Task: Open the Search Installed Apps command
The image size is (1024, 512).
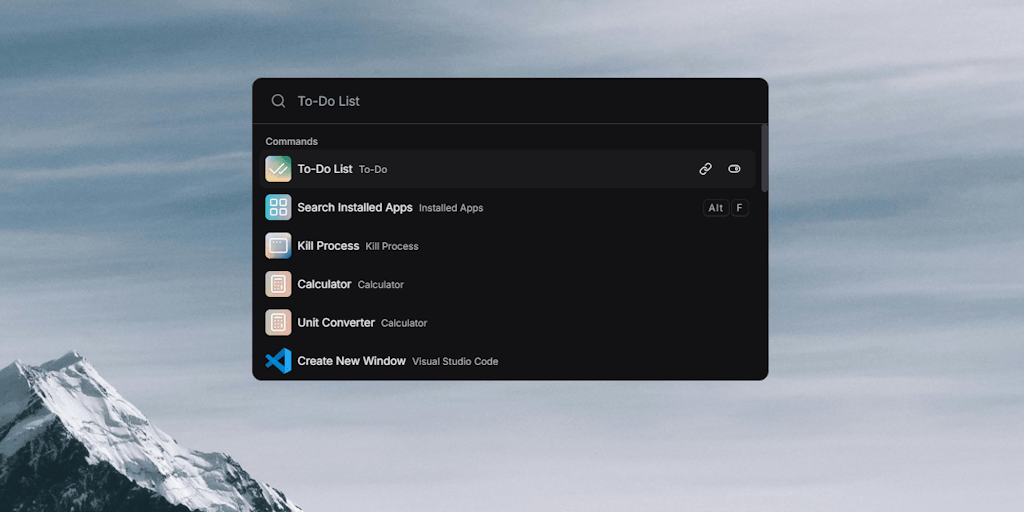Action: pos(507,208)
